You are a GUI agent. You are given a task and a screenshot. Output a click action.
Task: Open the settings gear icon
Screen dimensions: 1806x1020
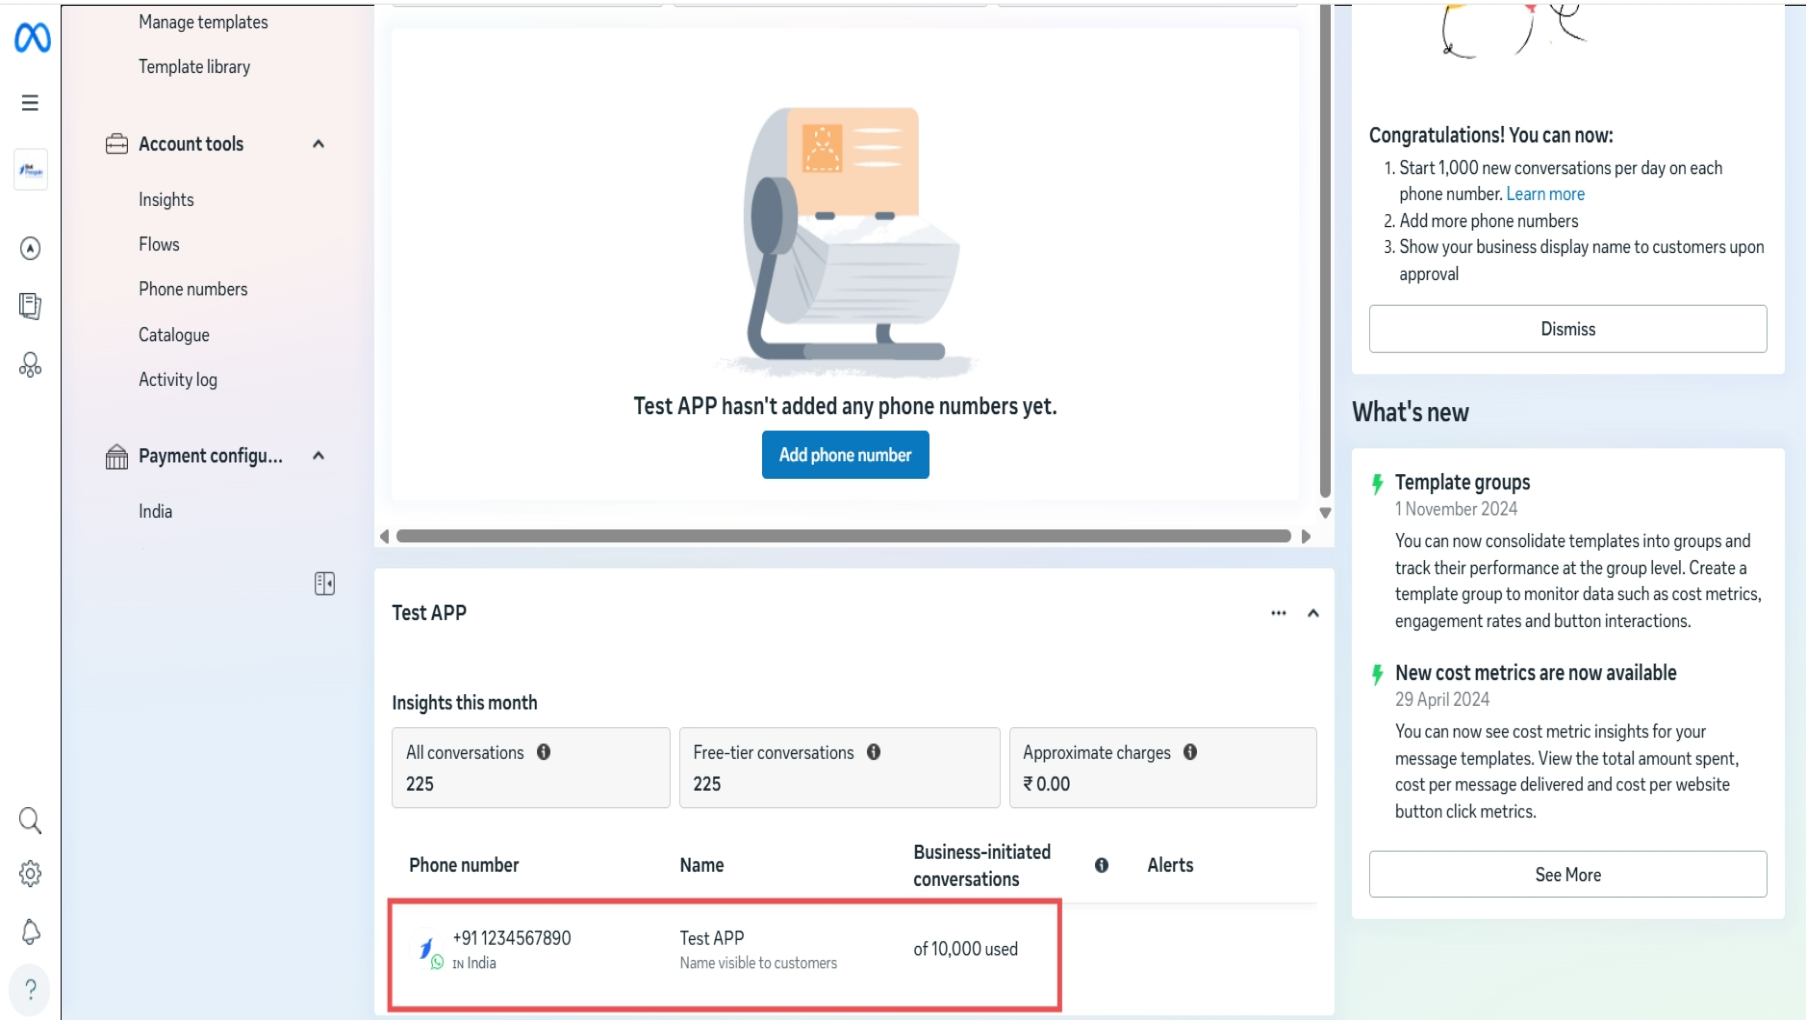(x=30, y=874)
